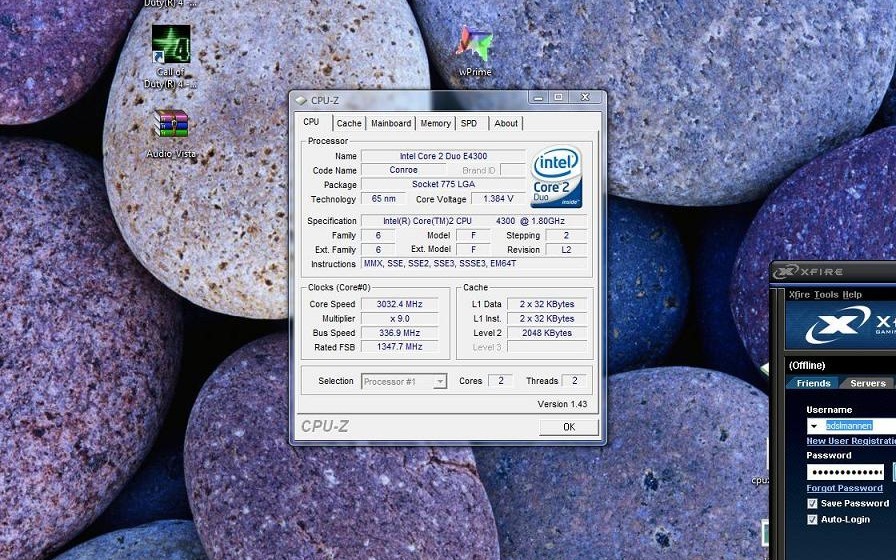Image resolution: width=896 pixels, height=560 pixels.
Task: Click the Version 1.43 text
Action: tap(562, 404)
